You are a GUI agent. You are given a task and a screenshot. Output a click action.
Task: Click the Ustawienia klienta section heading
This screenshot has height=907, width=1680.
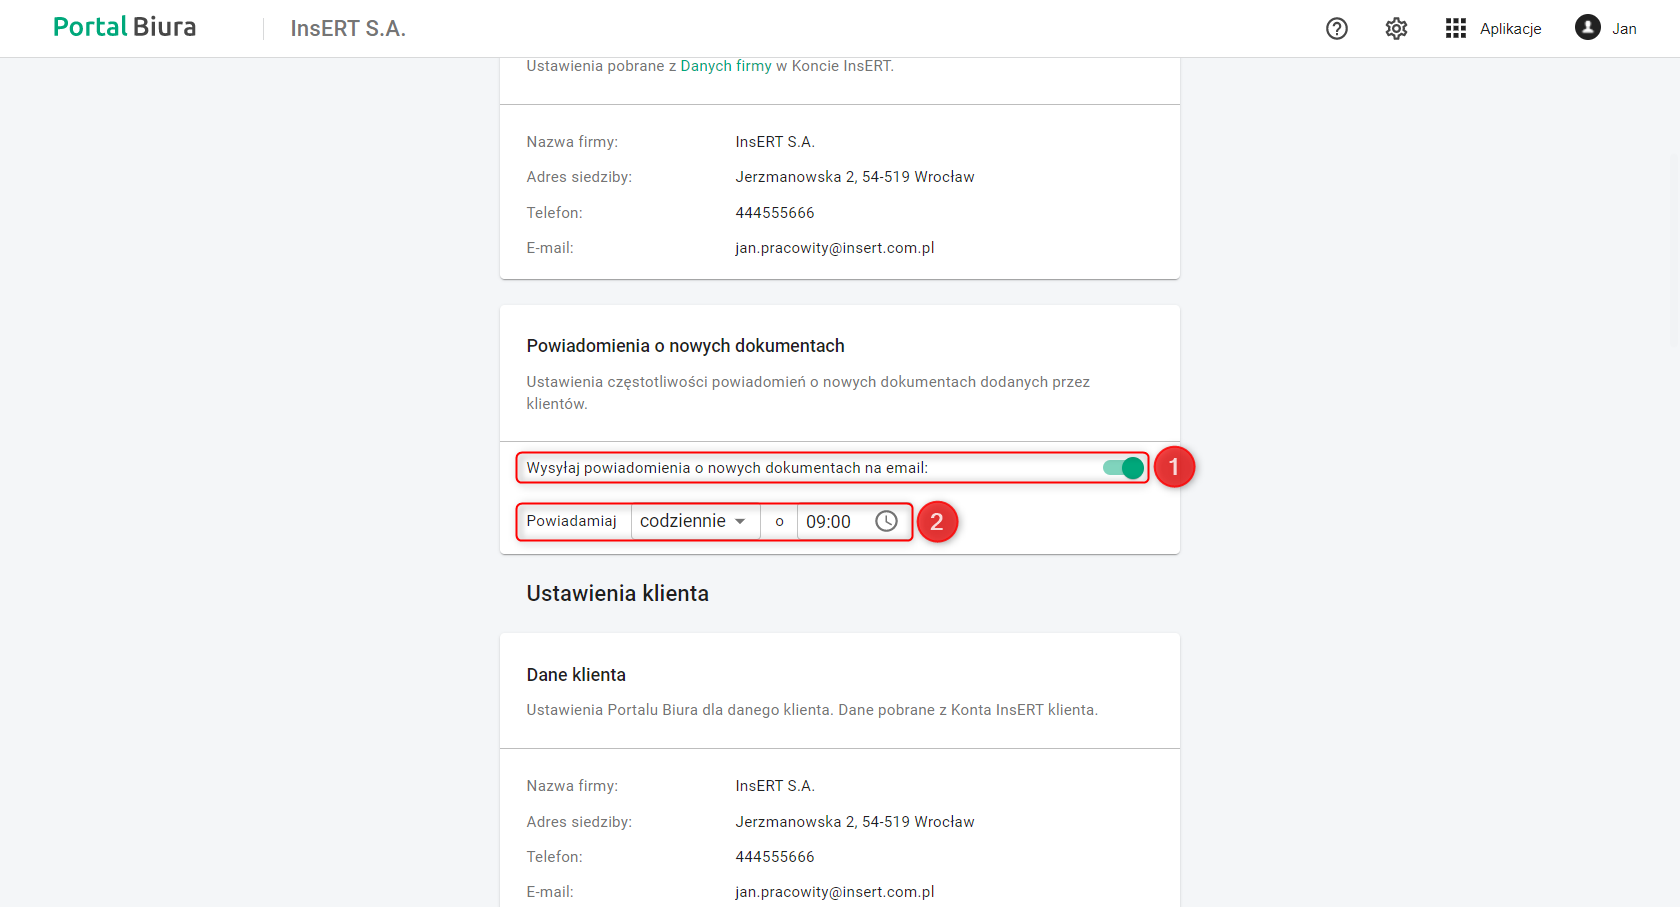click(617, 594)
